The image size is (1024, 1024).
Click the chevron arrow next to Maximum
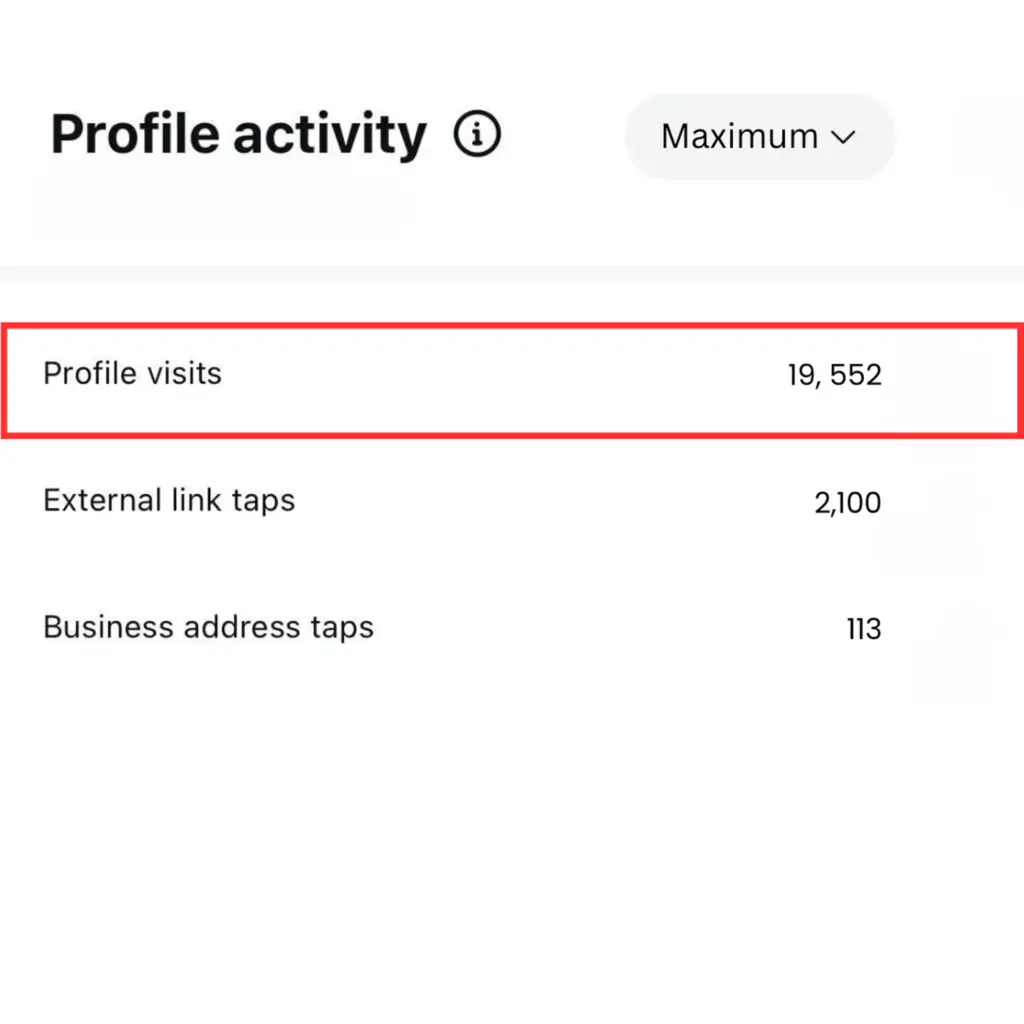click(844, 138)
